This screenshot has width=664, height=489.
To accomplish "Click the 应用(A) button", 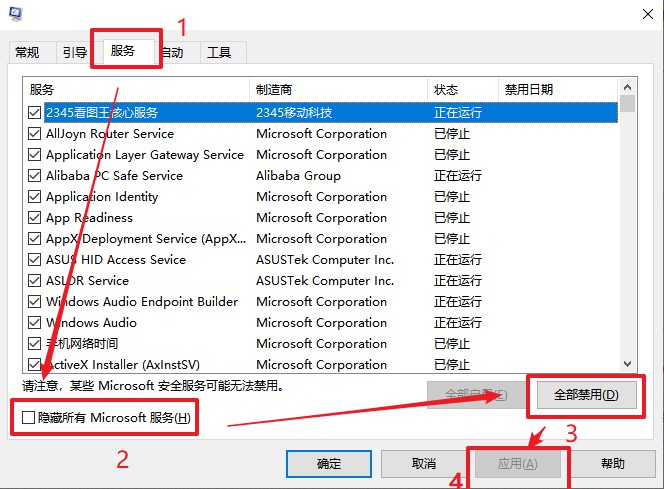I will point(517,464).
